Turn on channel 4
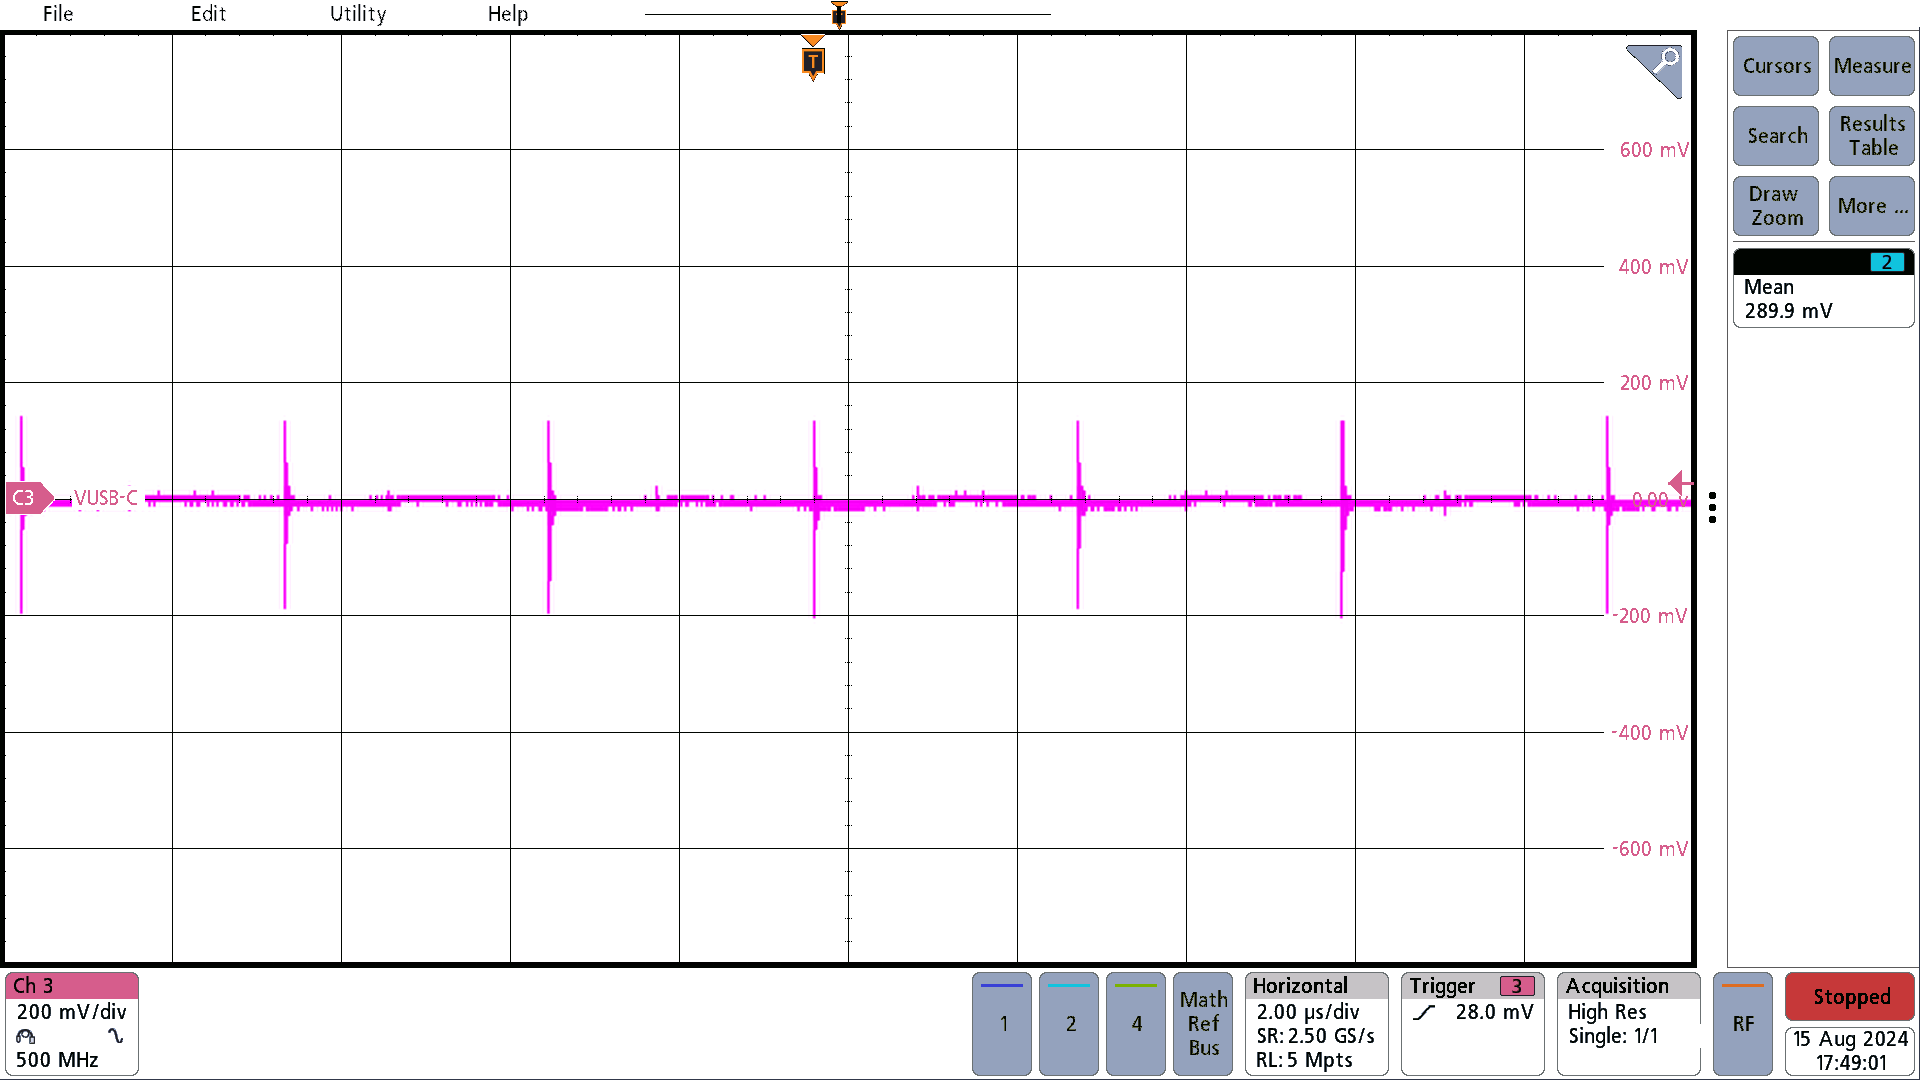Screen dimensions: 1920x1080 pyautogui.click(x=1136, y=1024)
